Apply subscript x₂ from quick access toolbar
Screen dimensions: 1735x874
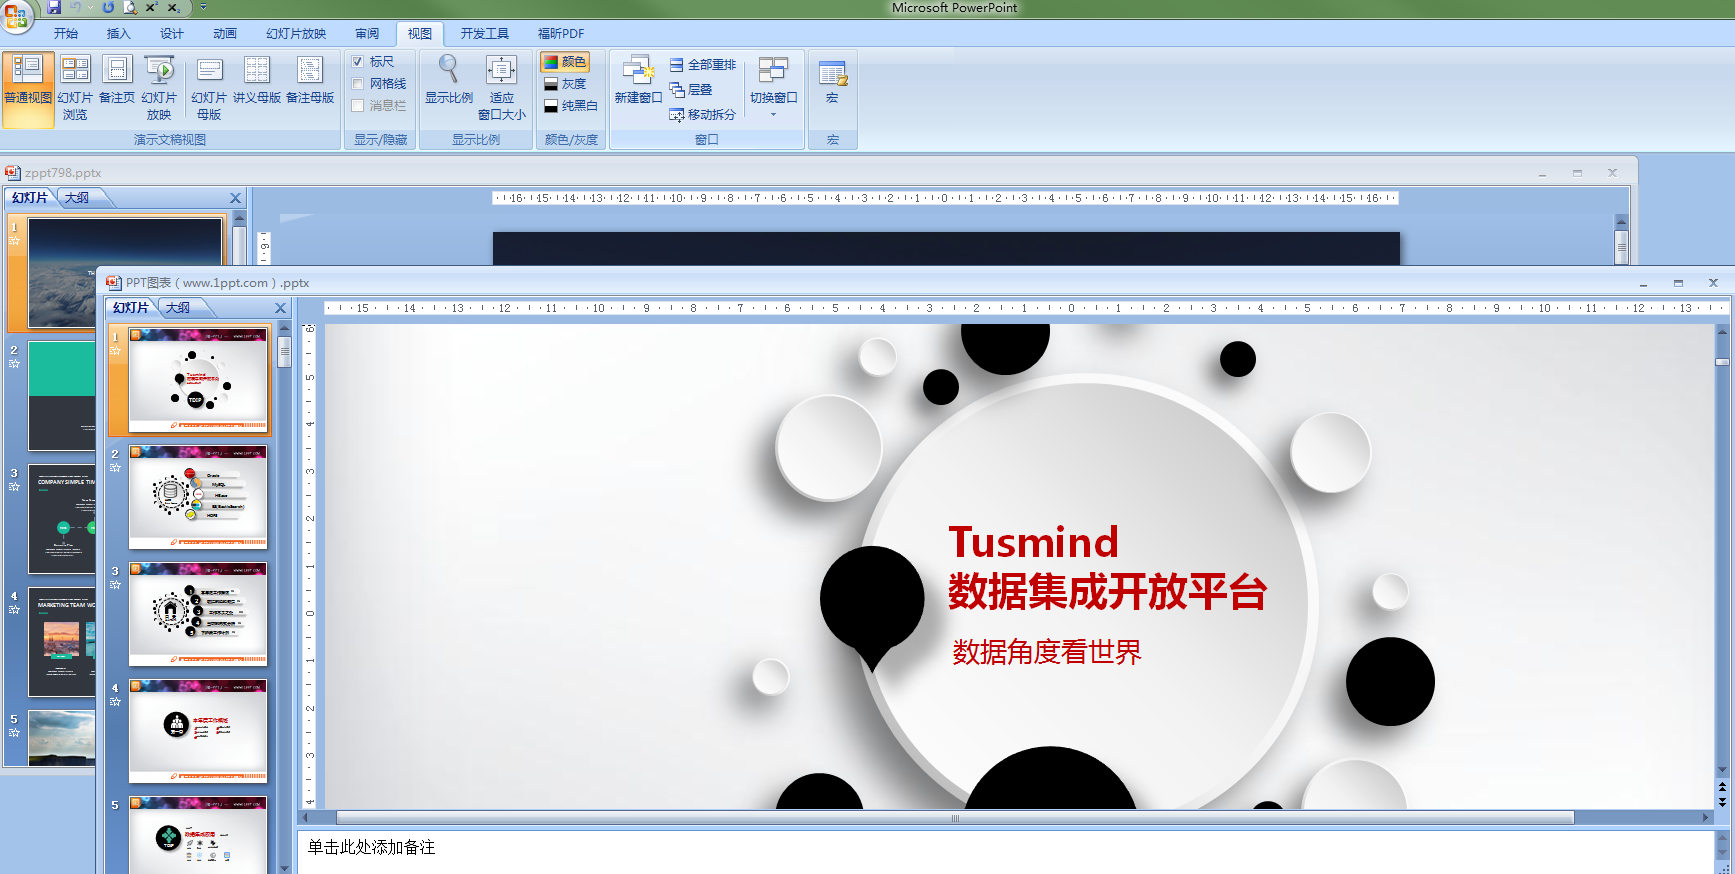click(174, 7)
